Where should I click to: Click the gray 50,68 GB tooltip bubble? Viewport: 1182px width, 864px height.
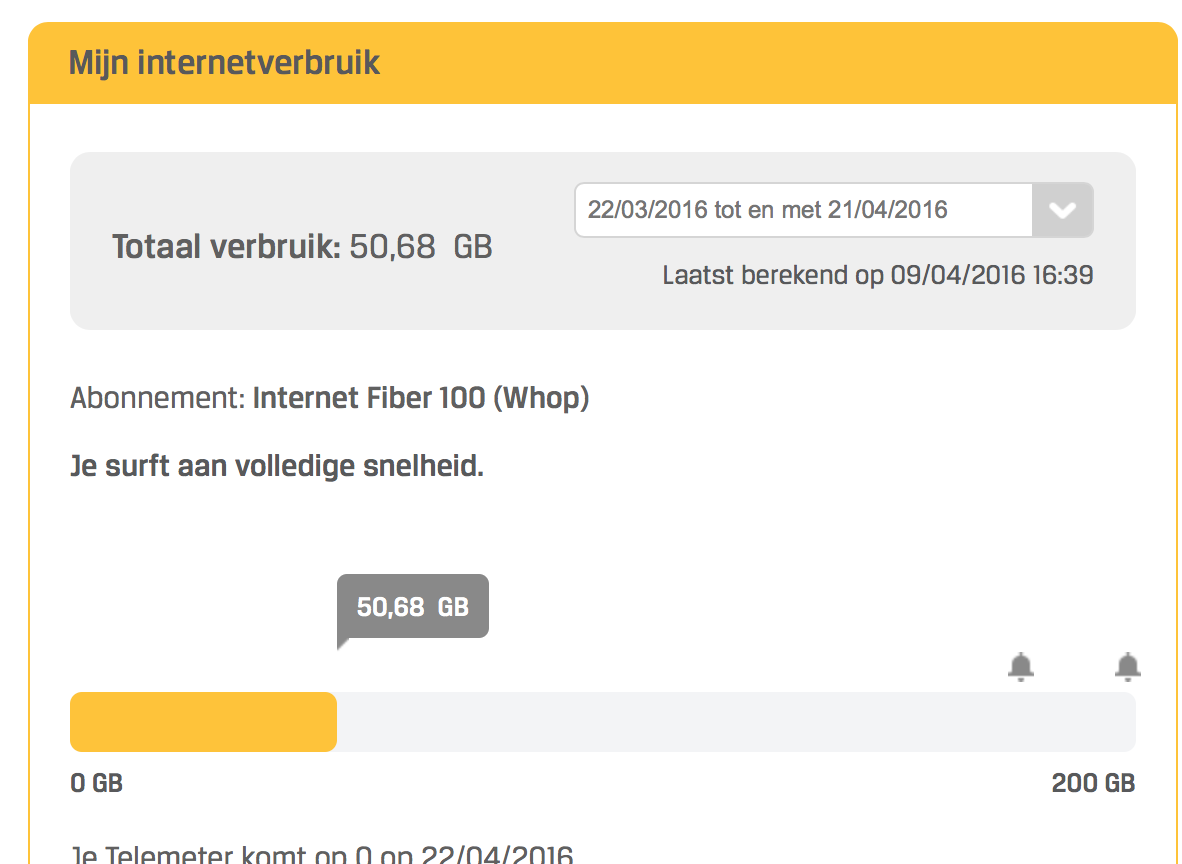[x=413, y=606]
